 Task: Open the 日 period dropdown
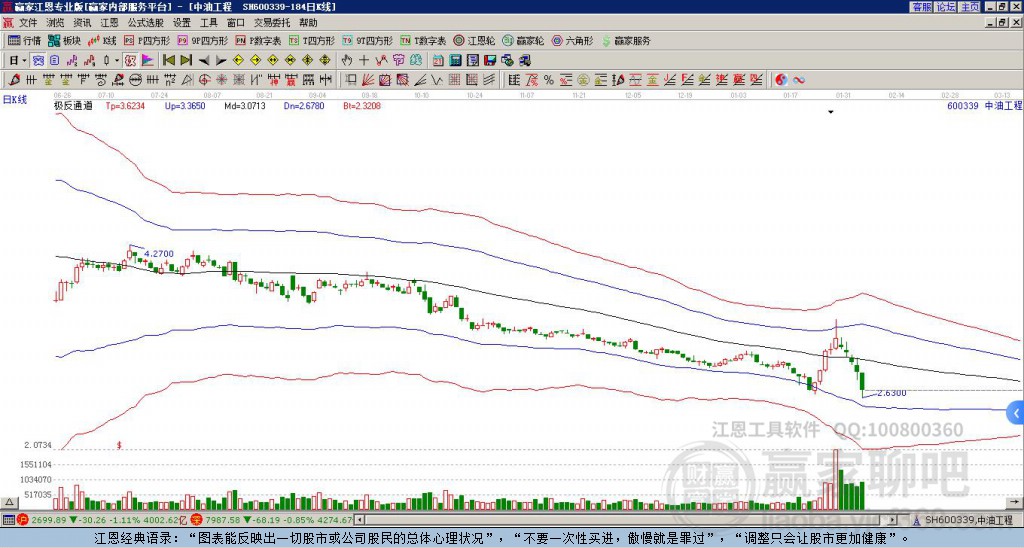click(18, 60)
